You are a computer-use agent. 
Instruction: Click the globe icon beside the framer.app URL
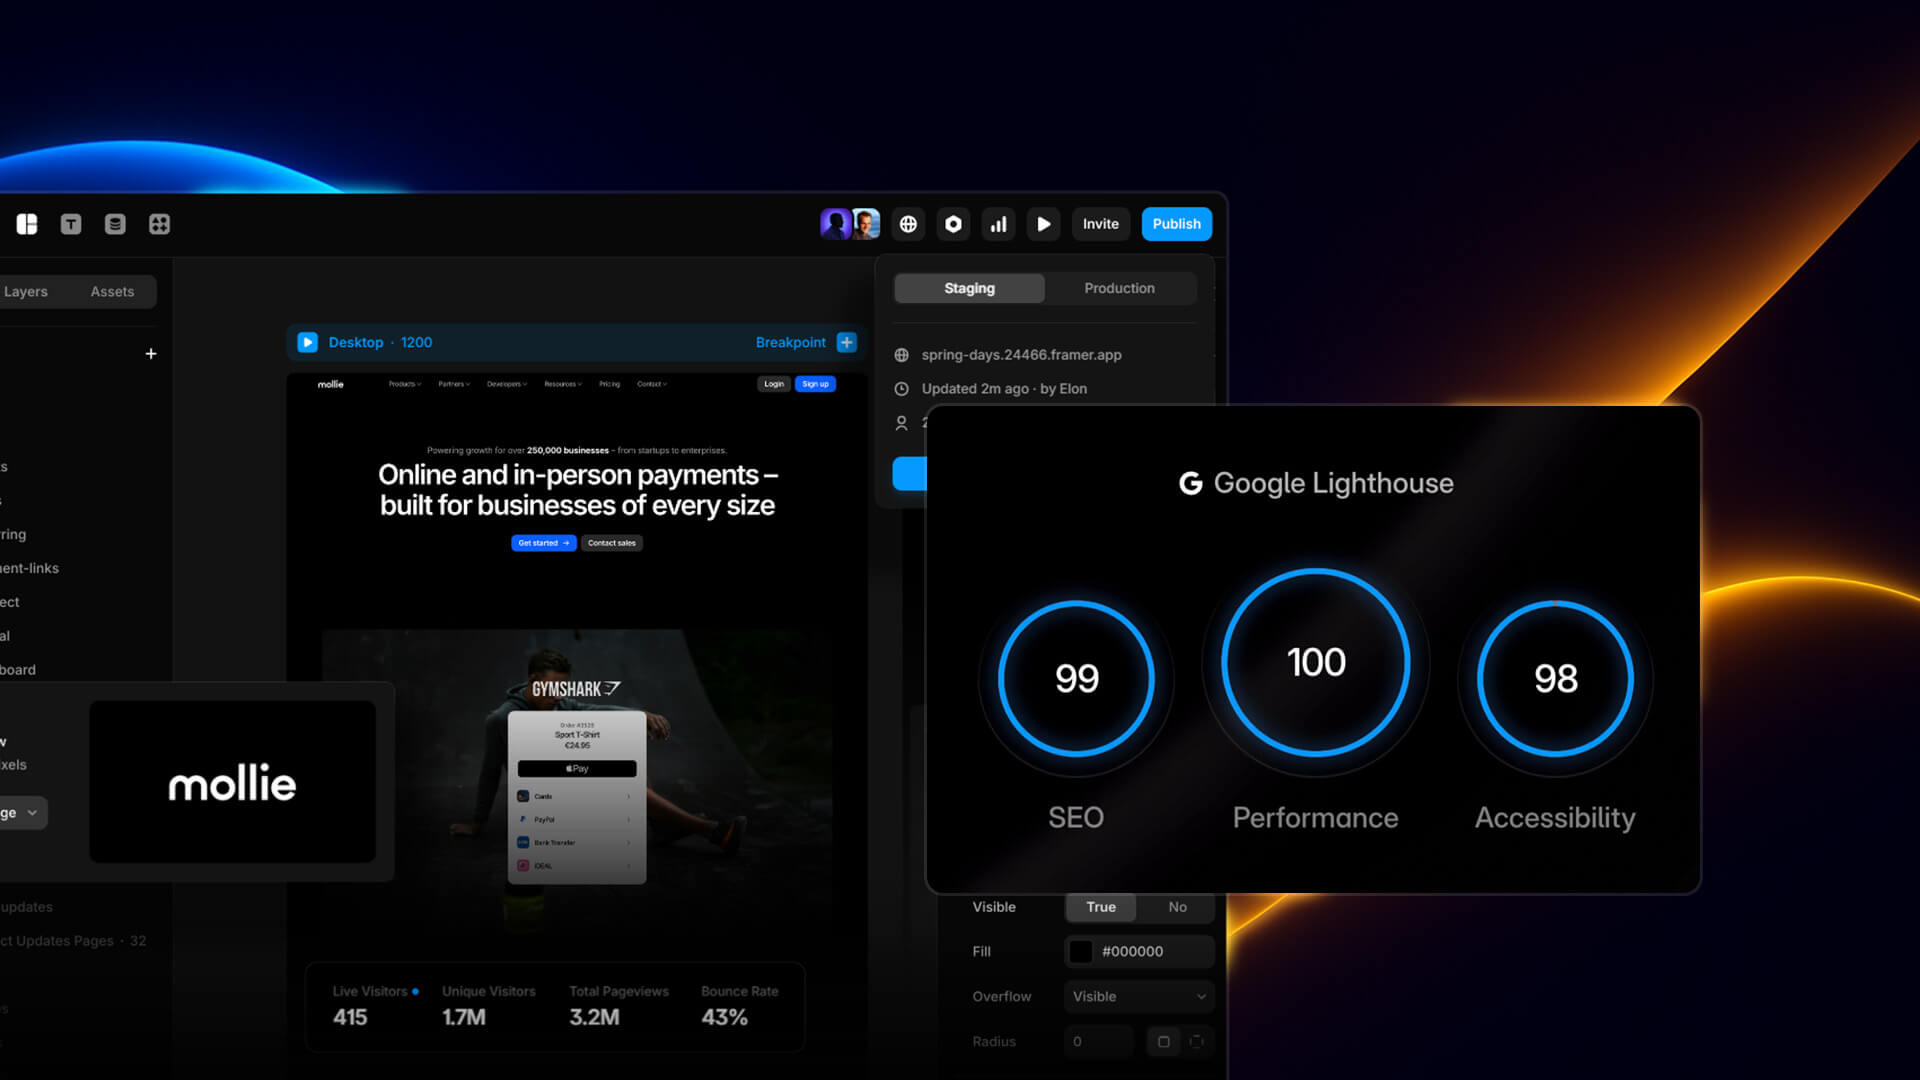[x=901, y=355]
